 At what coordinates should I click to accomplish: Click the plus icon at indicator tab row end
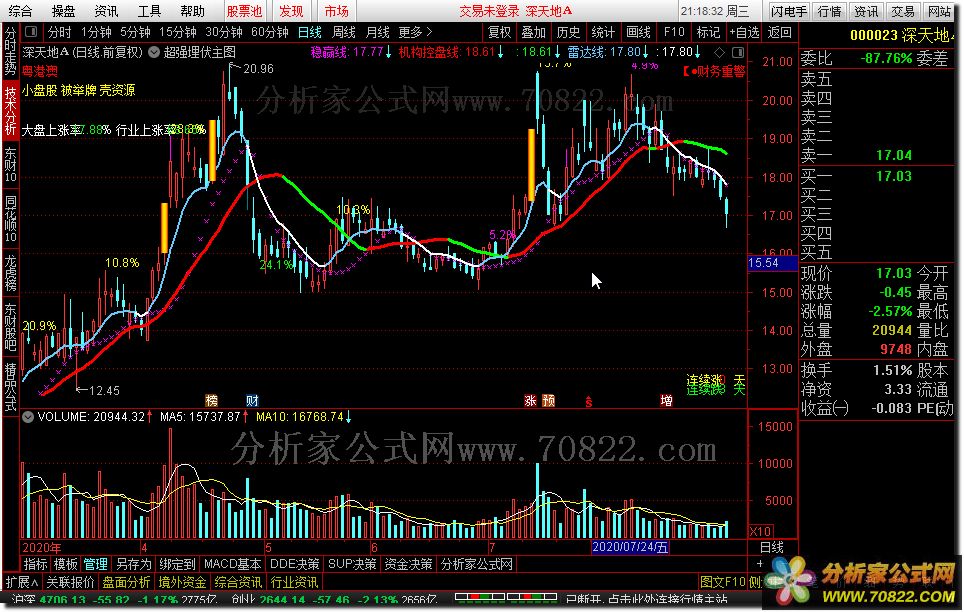(759, 563)
